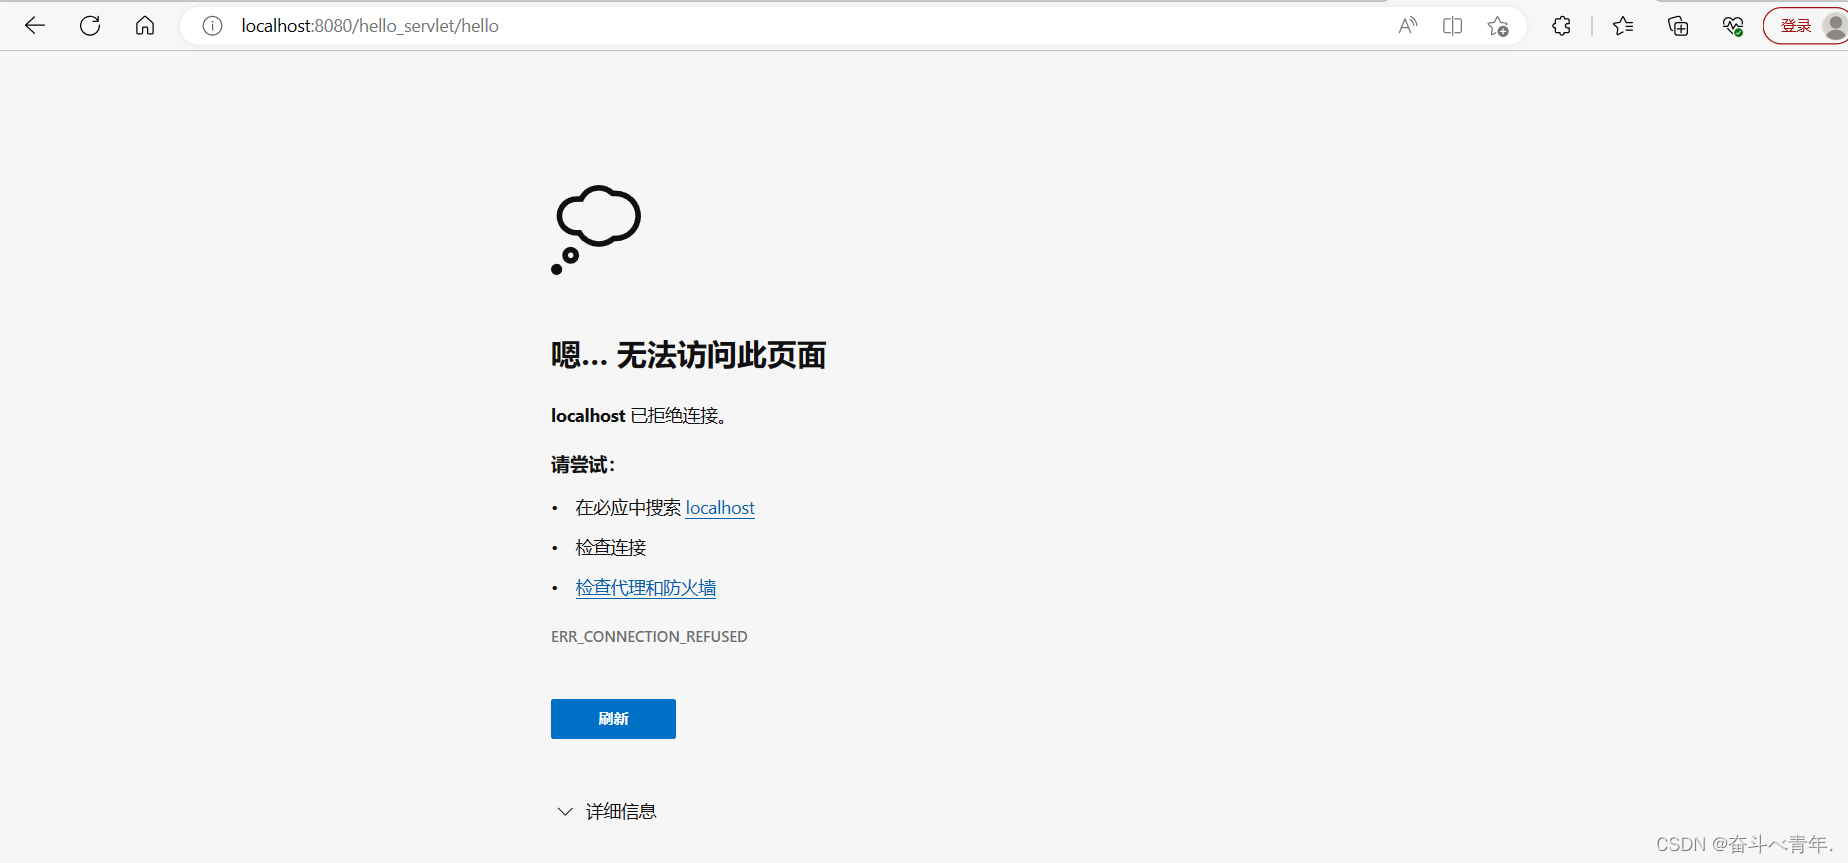Screen dimensions: 1848x863
Task: Go back to the previous page
Action: click(x=35, y=26)
